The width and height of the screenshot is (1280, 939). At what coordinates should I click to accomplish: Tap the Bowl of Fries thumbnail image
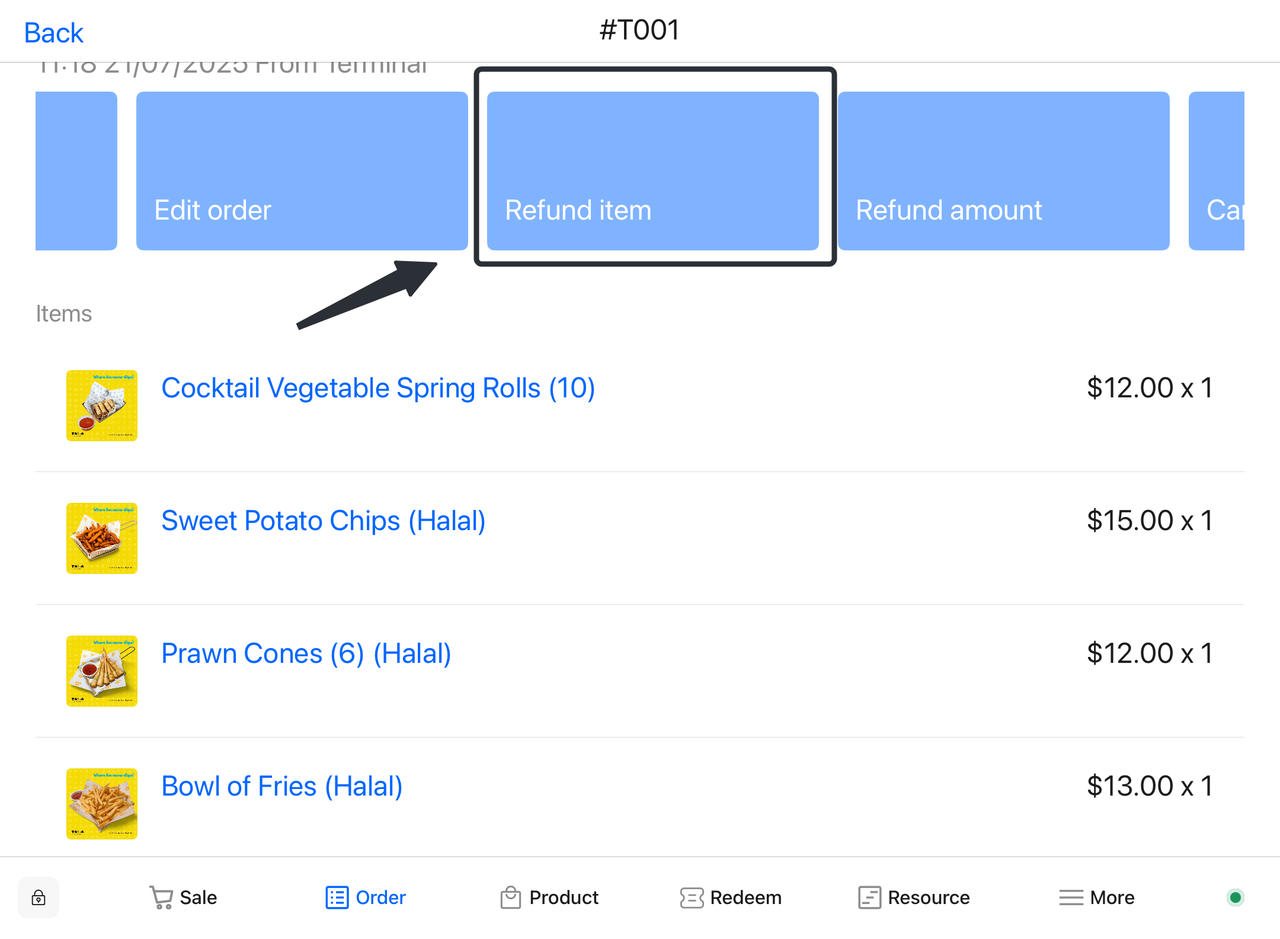(x=102, y=804)
